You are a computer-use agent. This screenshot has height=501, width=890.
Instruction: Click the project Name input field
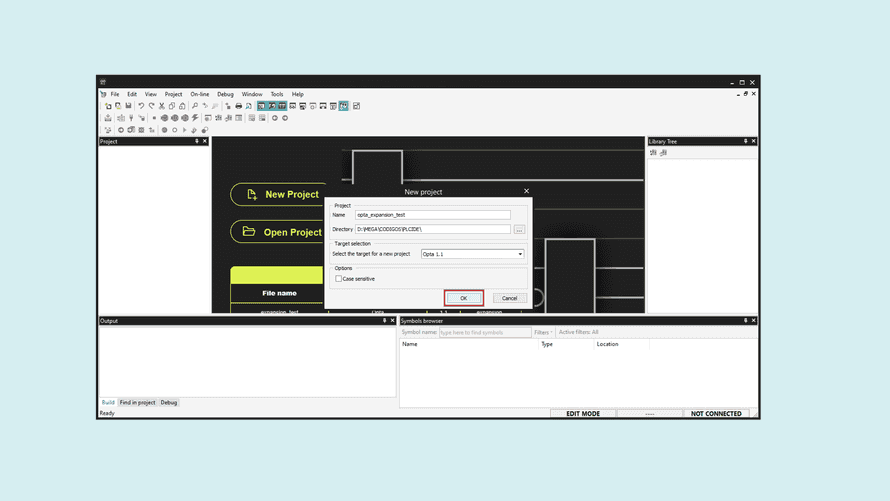point(433,215)
